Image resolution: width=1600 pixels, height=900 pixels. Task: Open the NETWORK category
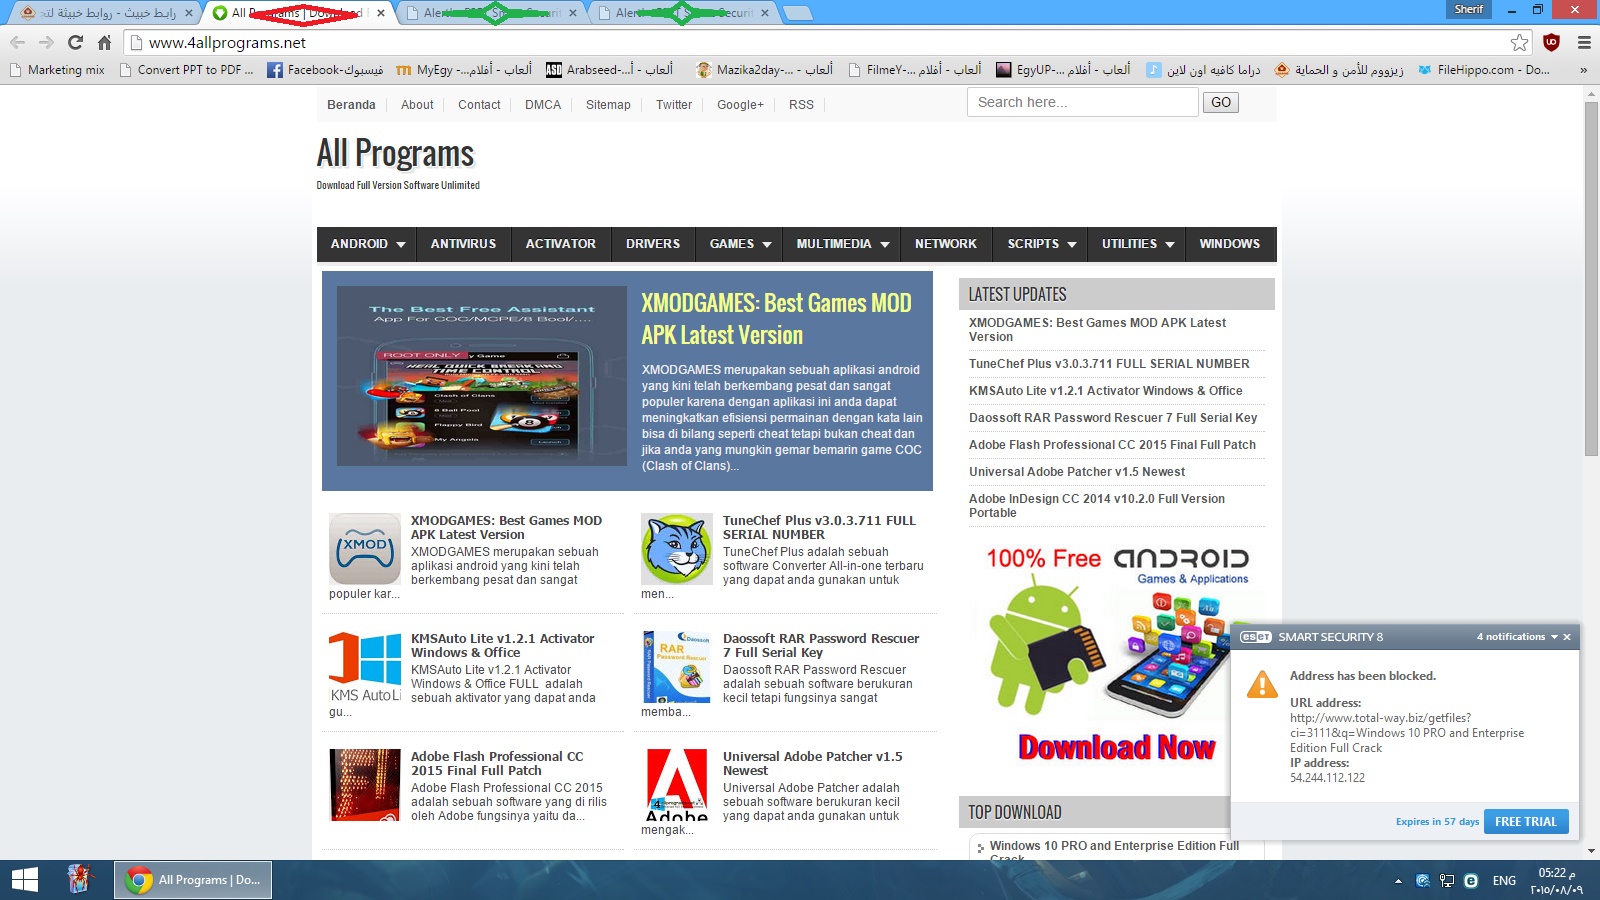[946, 244]
